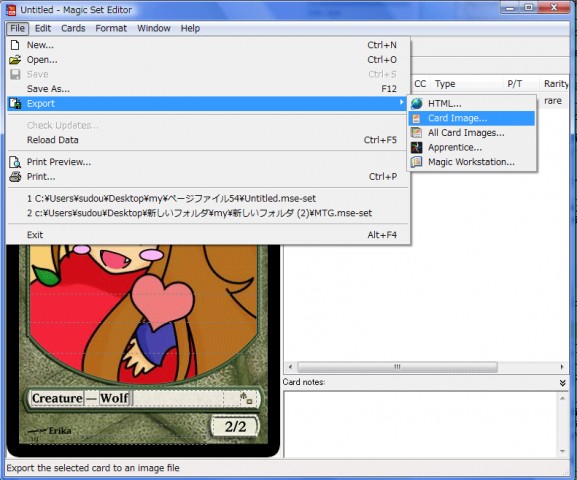Open the Format menu
This screenshot has height=480, width=577.
pyautogui.click(x=111, y=28)
